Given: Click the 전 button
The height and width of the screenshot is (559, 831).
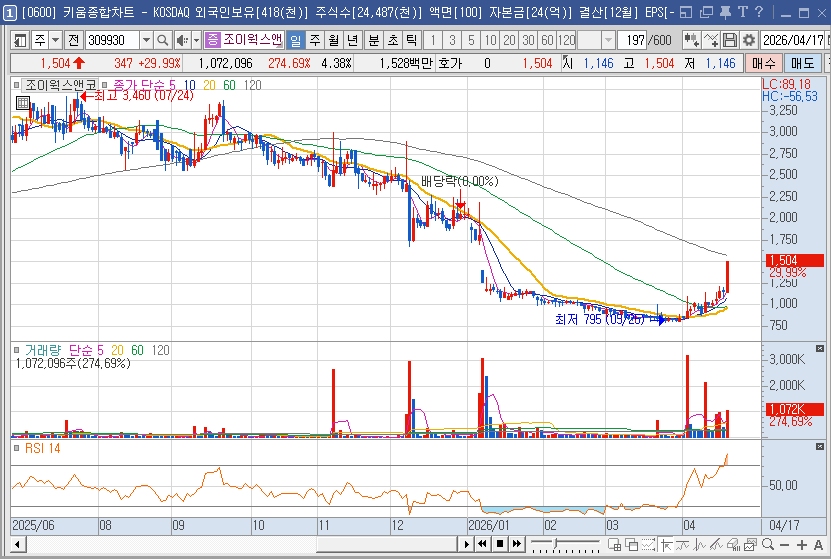Looking at the screenshot, I should pyautogui.click(x=74, y=40).
